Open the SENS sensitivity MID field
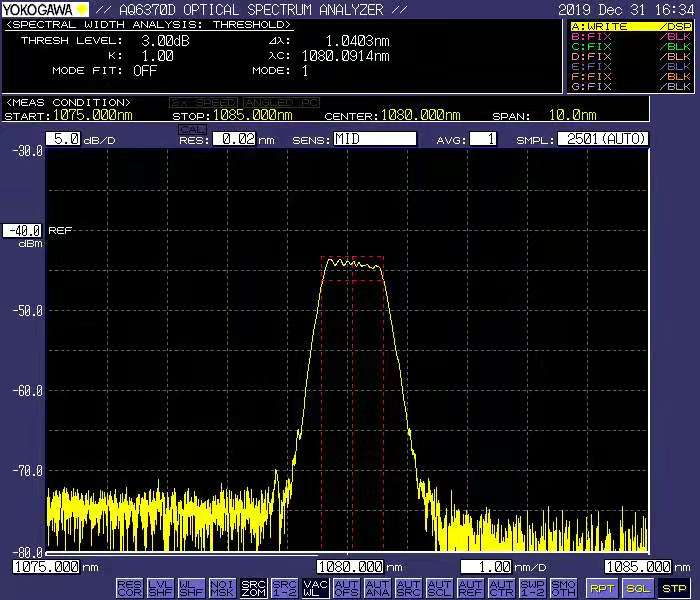The height and width of the screenshot is (600, 700). tap(374, 139)
